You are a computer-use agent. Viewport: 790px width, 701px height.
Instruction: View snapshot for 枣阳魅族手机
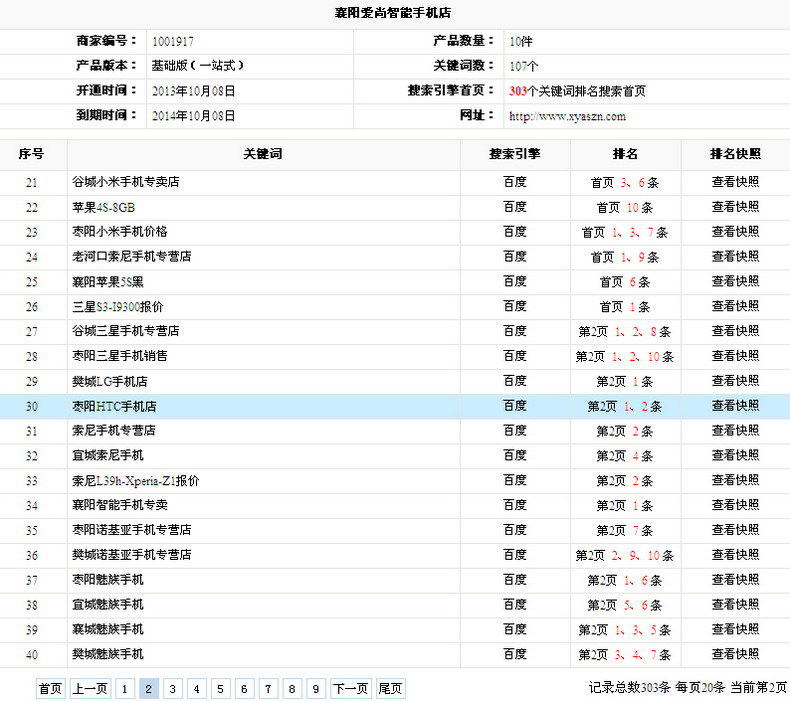(x=735, y=580)
